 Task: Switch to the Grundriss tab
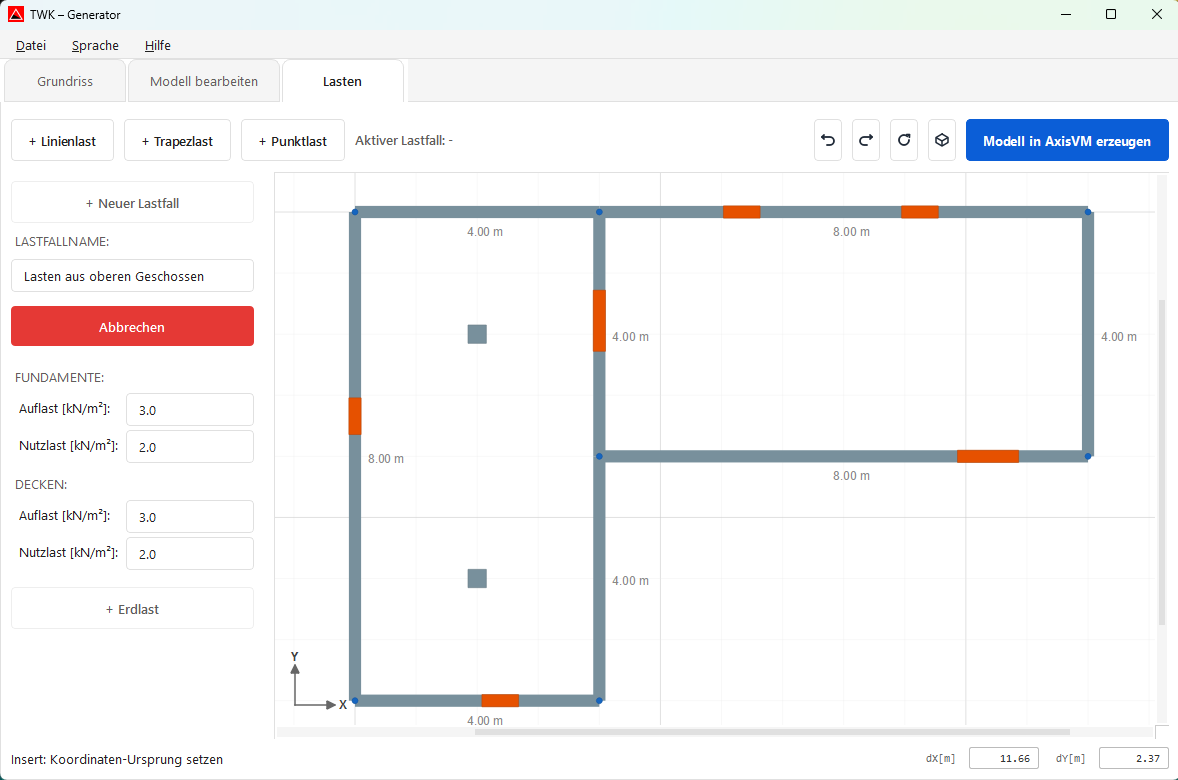tap(65, 81)
